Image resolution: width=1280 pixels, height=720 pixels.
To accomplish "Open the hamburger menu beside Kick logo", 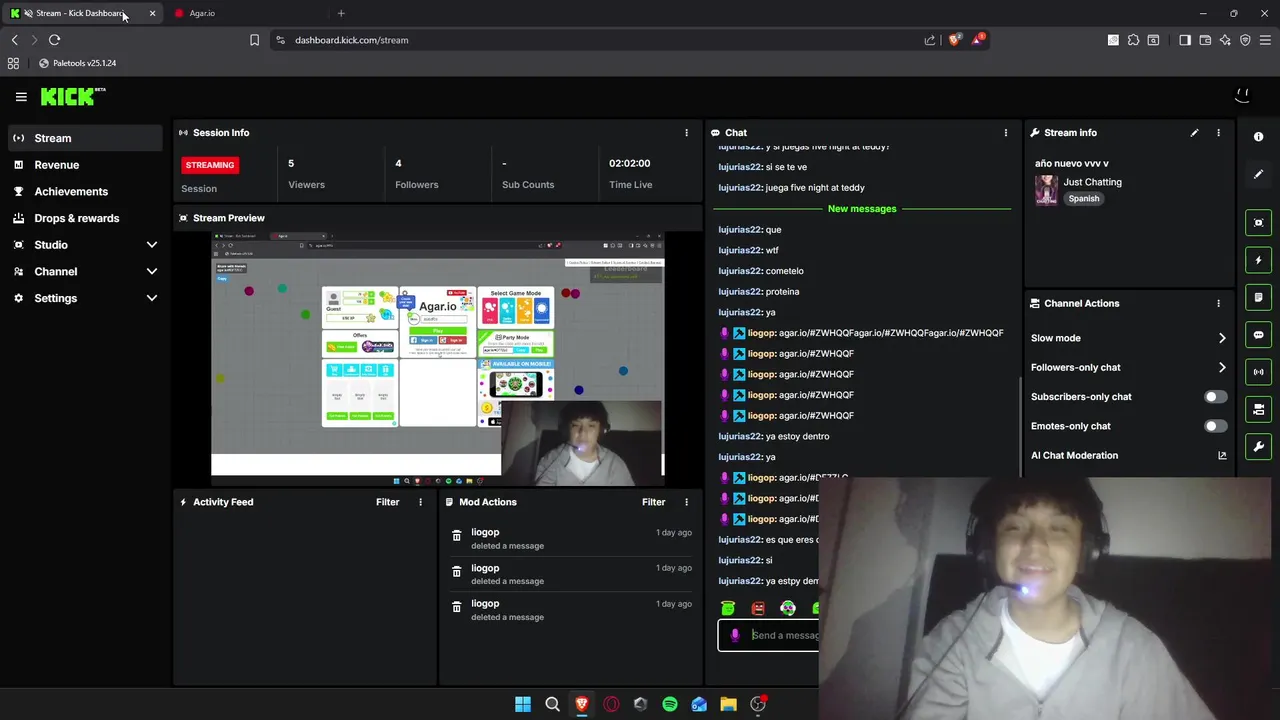I will (21, 97).
